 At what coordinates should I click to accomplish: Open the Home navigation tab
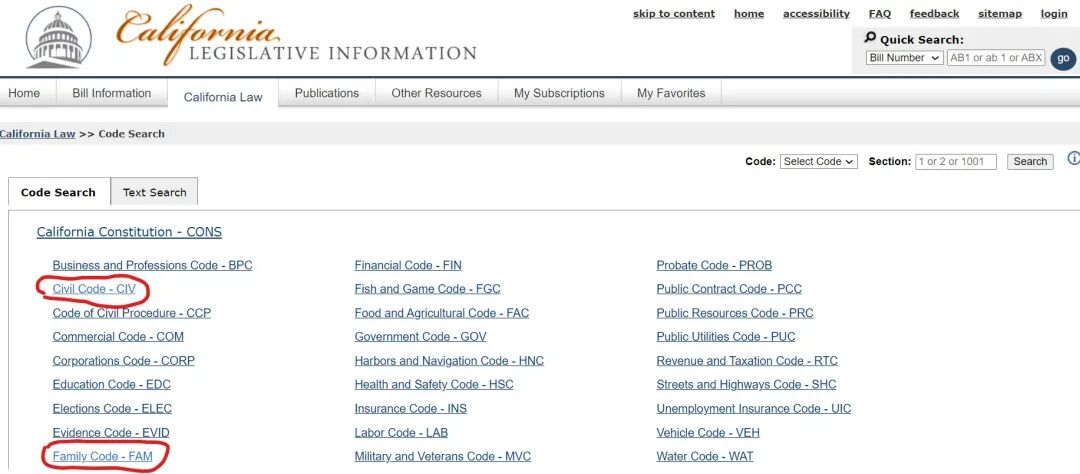tap(24, 93)
